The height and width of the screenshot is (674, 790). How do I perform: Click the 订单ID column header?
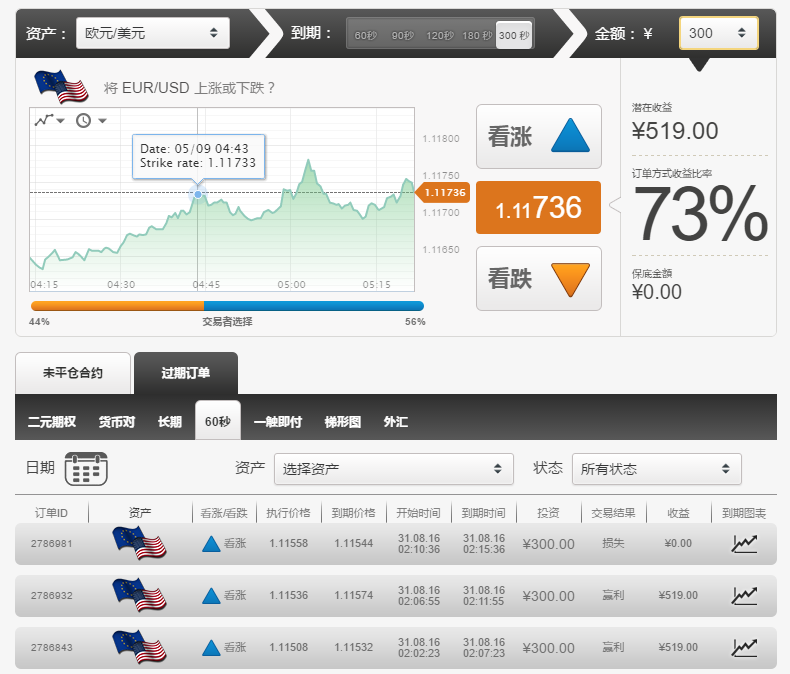(x=51, y=513)
